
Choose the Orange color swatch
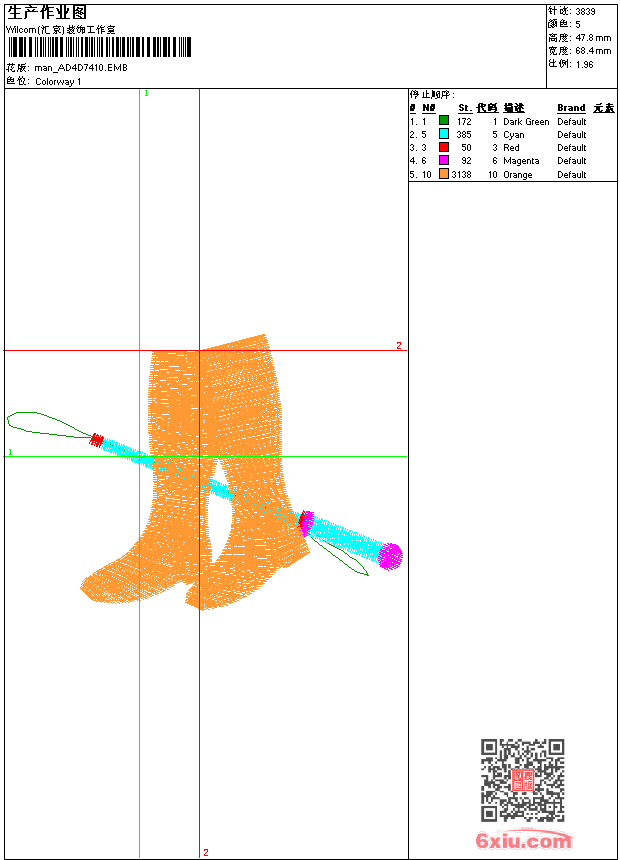tap(444, 174)
